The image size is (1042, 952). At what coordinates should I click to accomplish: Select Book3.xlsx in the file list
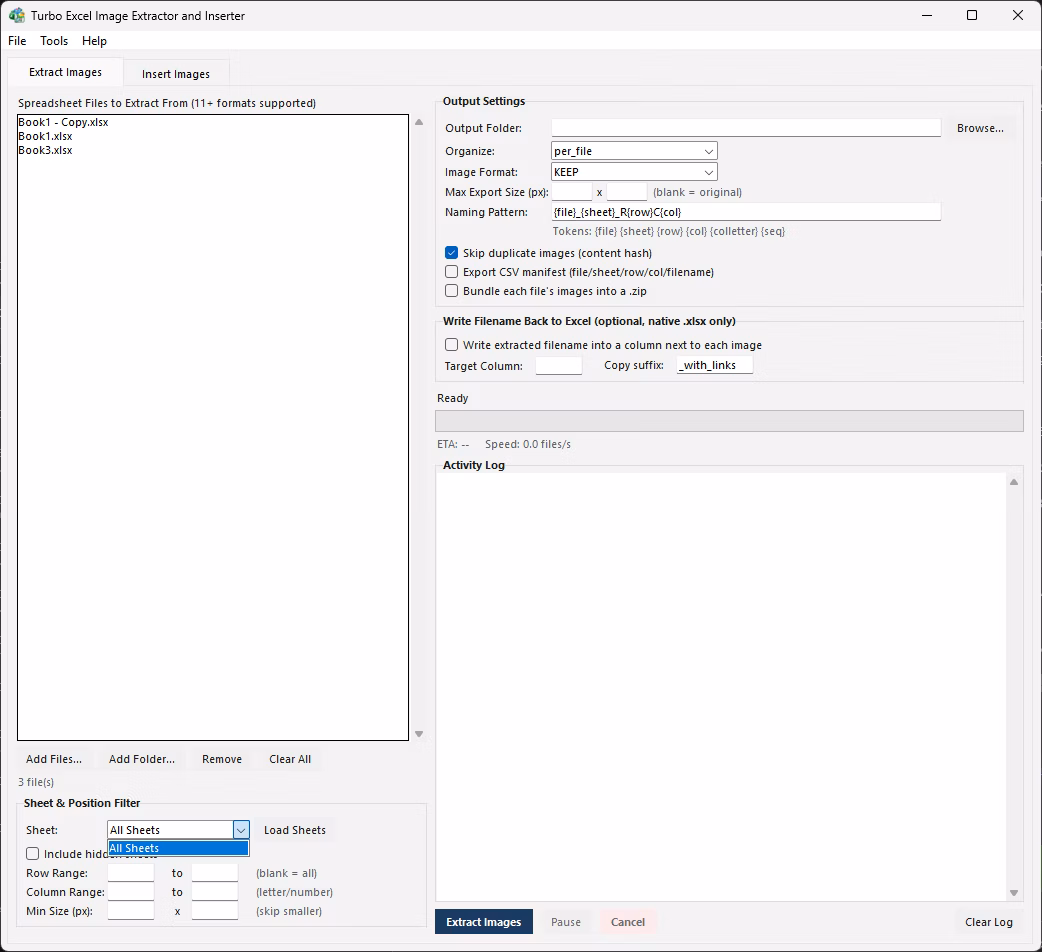[45, 150]
